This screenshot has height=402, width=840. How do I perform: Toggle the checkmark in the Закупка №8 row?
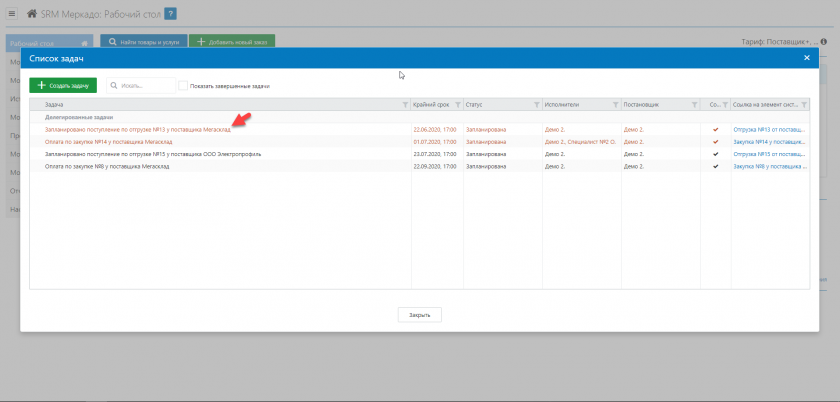(714, 166)
